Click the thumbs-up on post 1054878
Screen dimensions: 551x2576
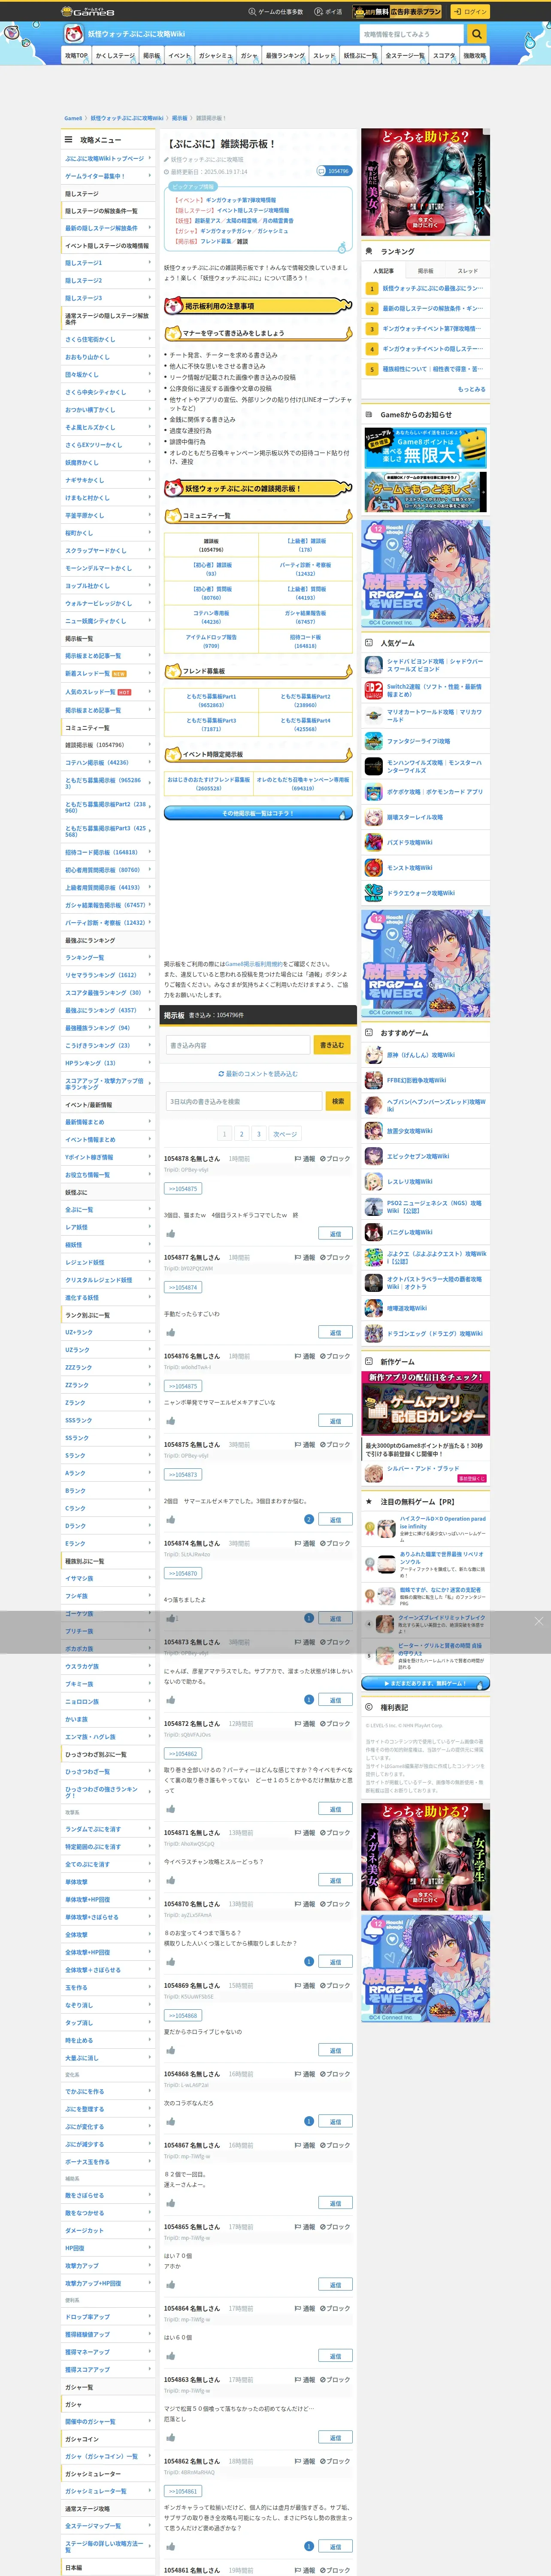pos(170,1234)
